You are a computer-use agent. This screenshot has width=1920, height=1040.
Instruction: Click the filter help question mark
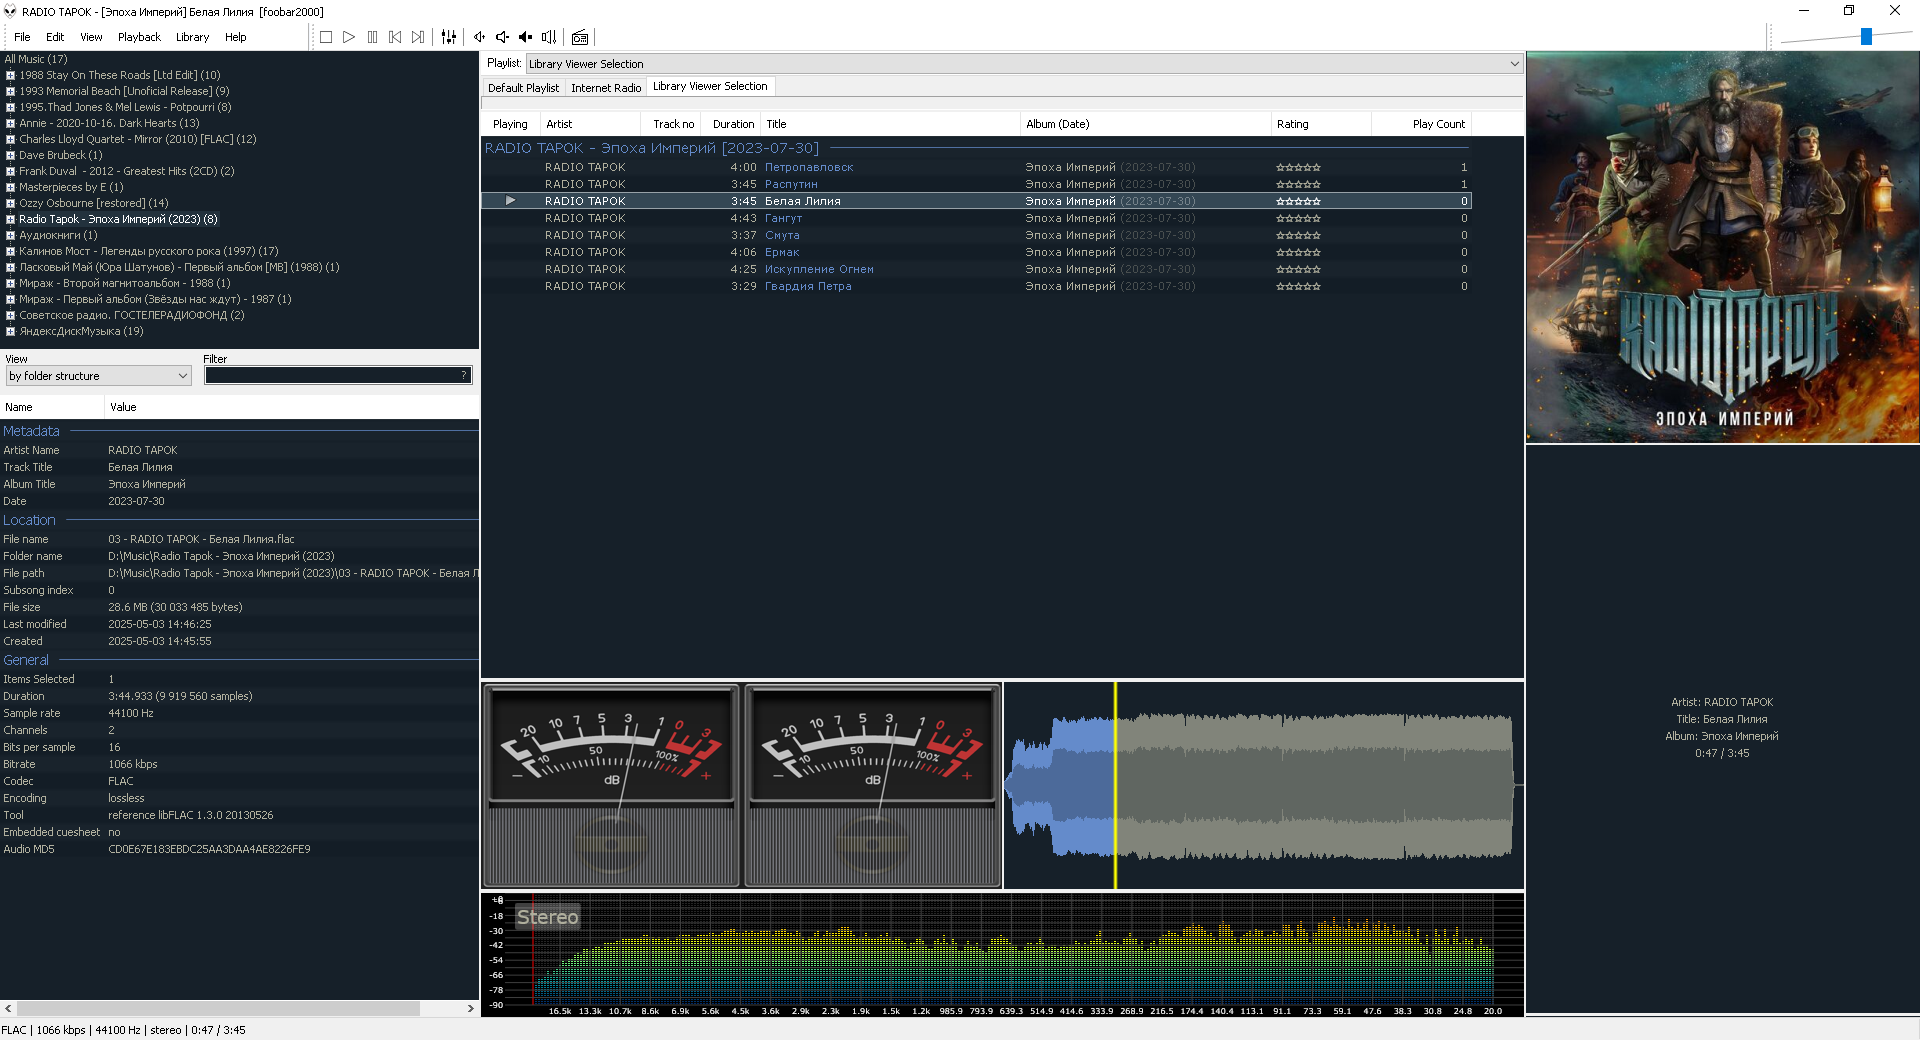coord(464,376)
